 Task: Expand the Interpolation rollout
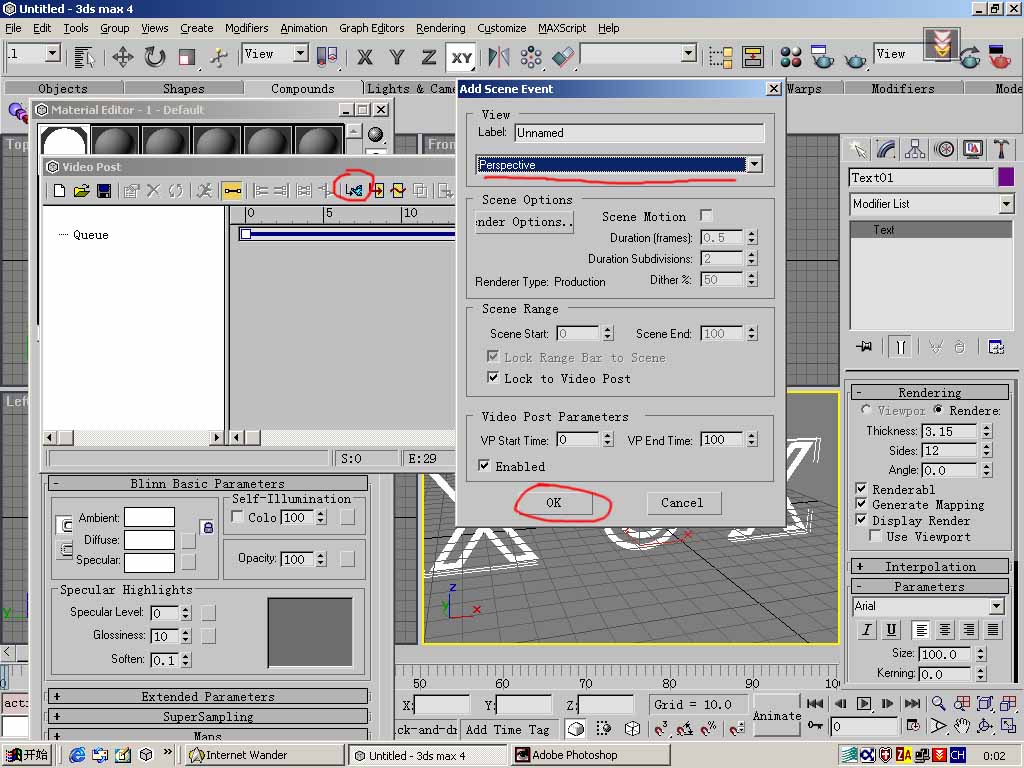(x=929, y=567)
